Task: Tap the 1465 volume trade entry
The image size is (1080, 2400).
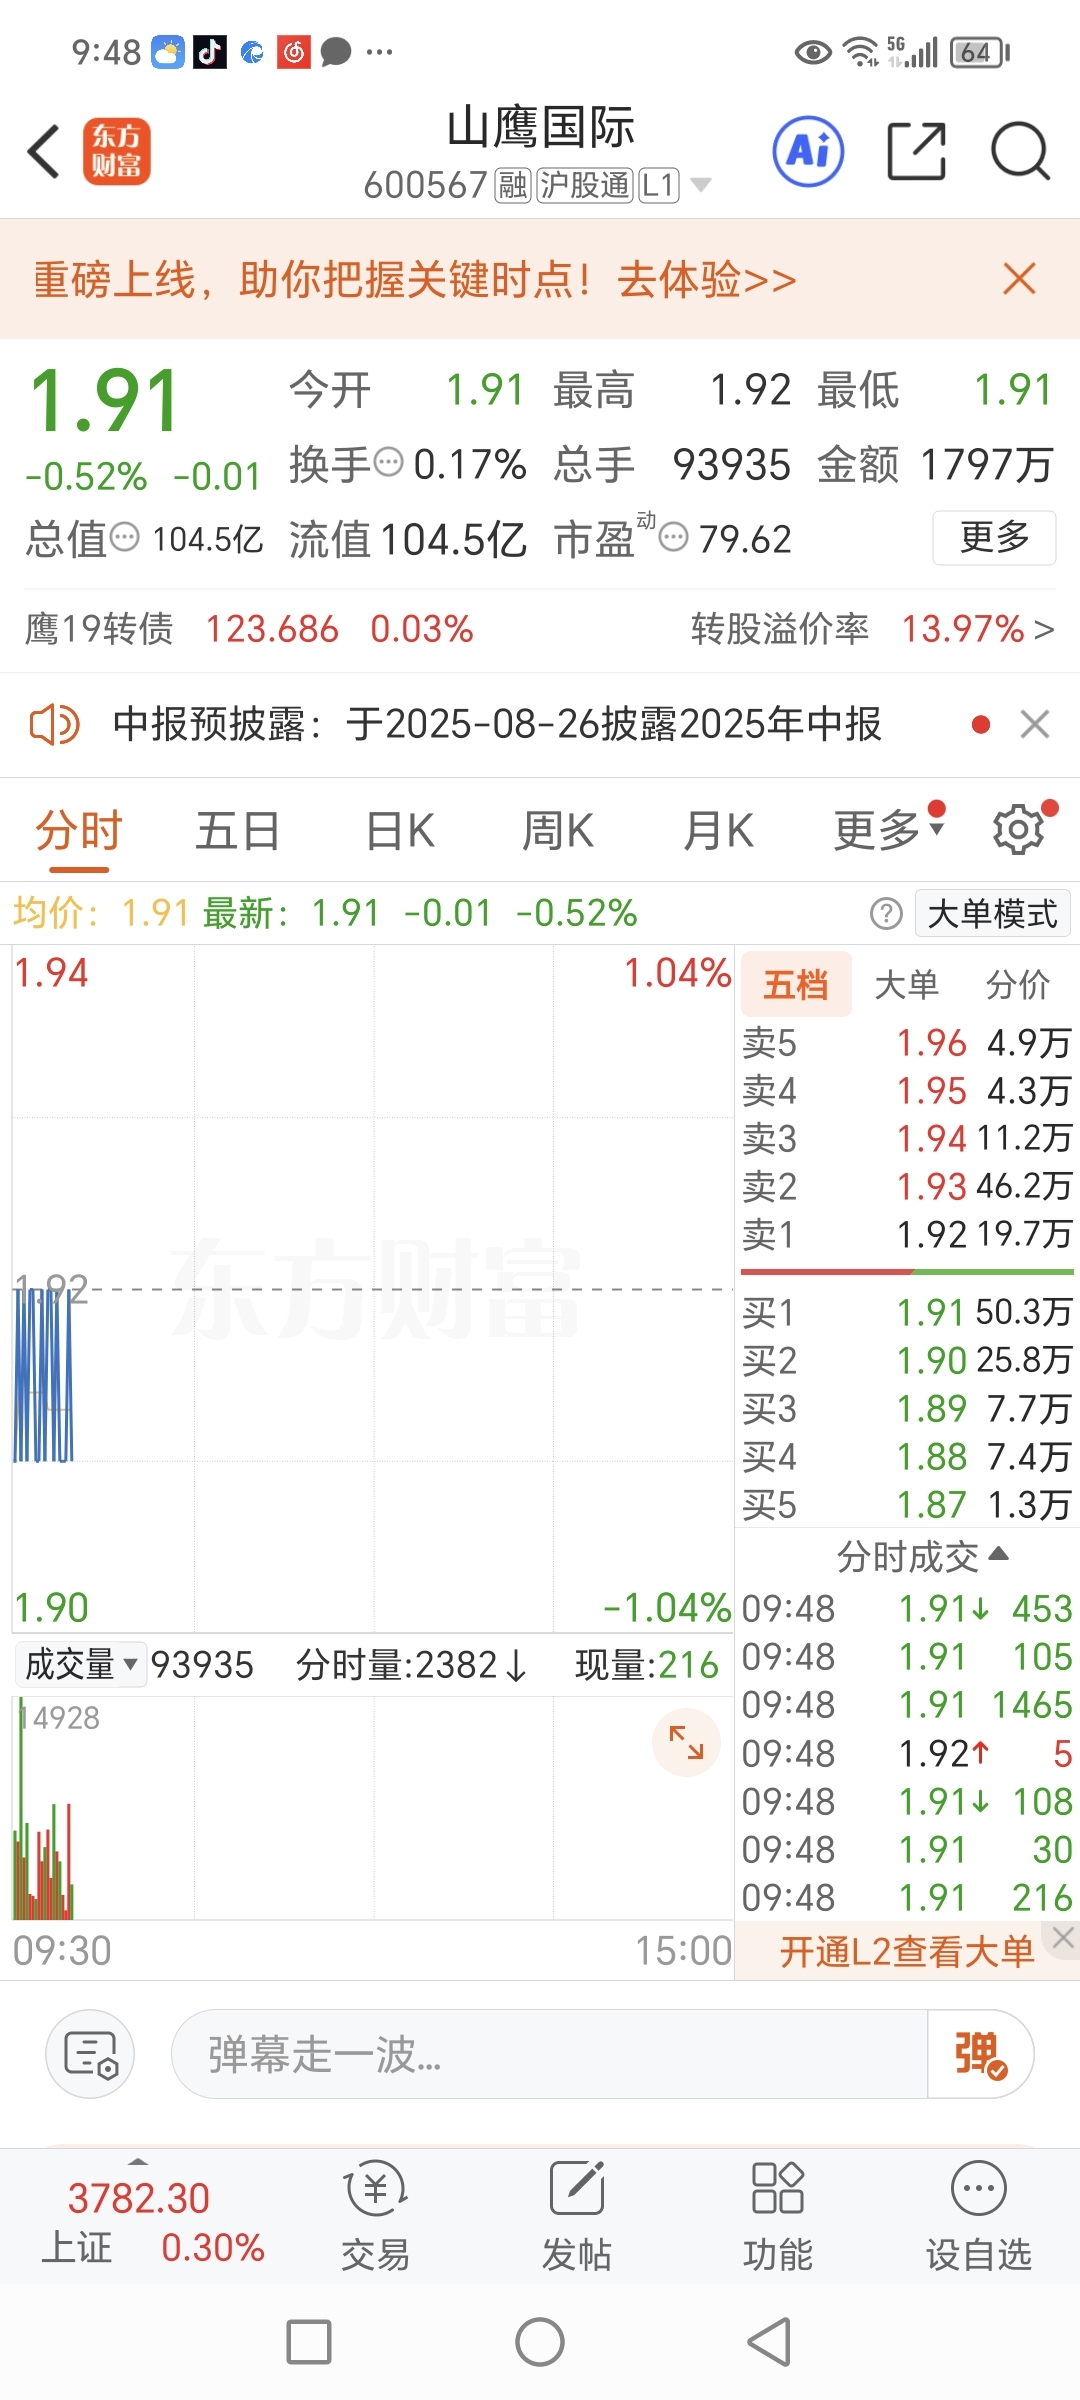Action: click(907, 1705)
